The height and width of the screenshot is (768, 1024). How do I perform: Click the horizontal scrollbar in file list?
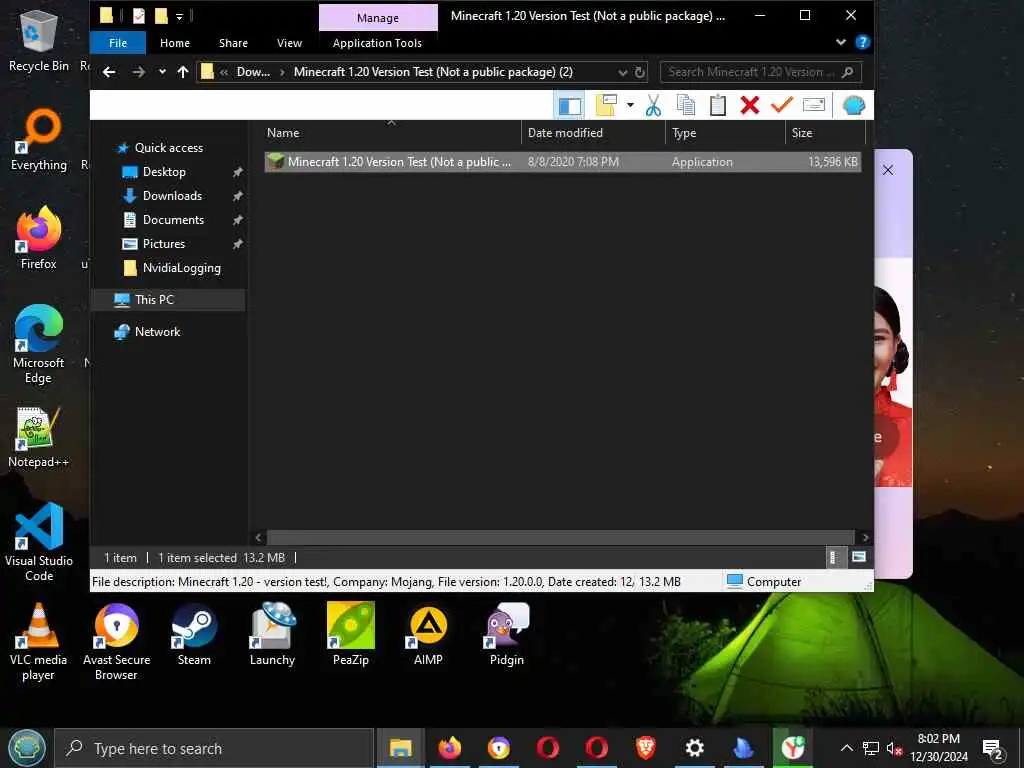(x=560, y=537)
